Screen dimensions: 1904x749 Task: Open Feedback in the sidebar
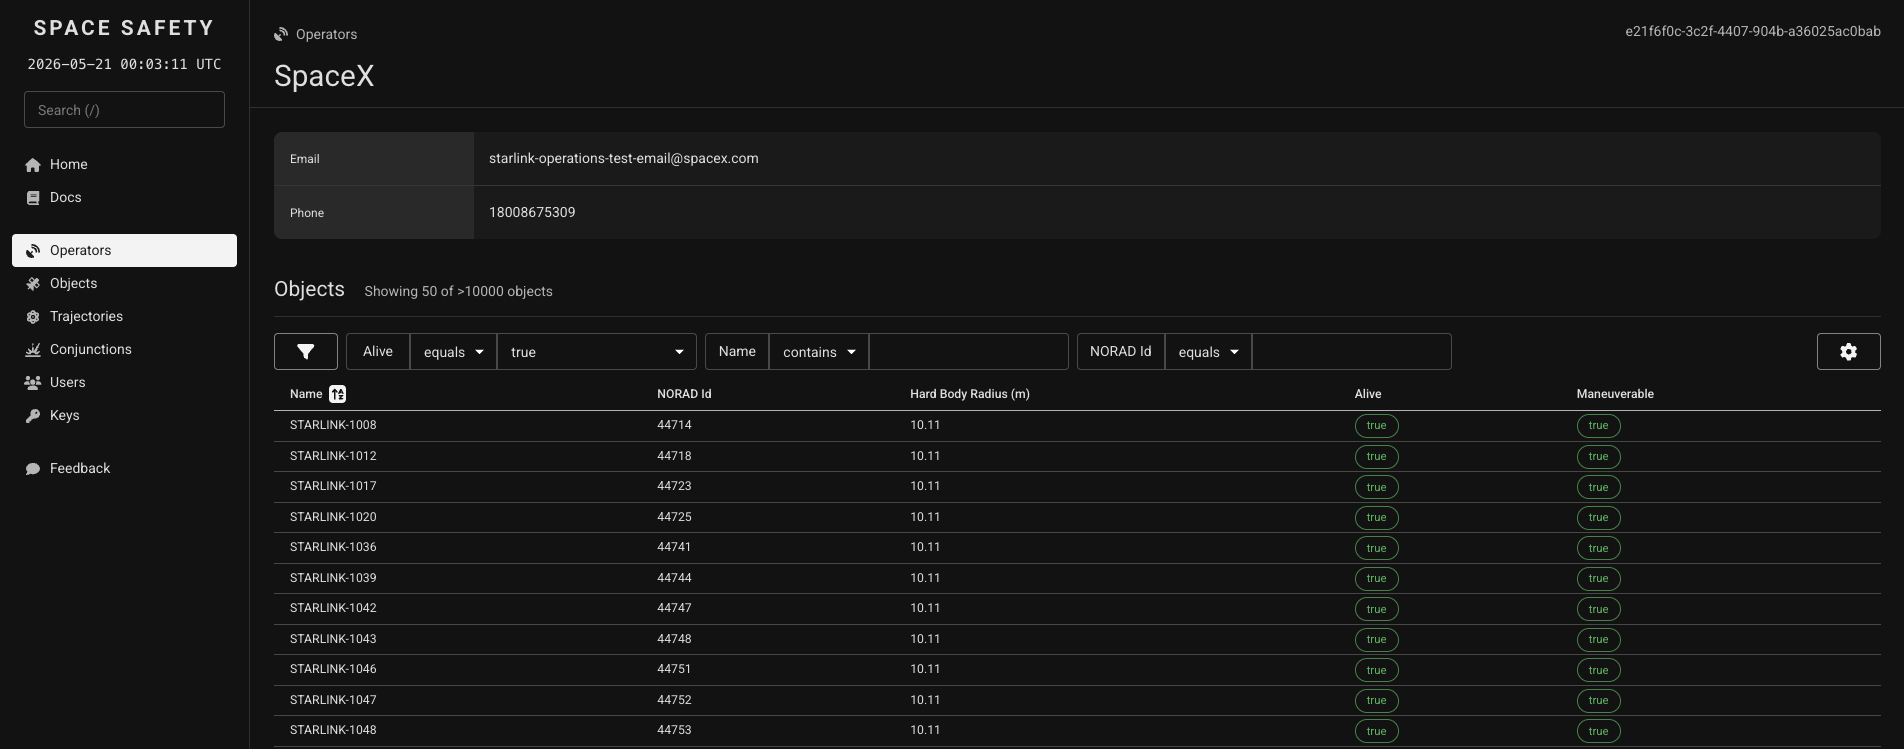tap(124, 469)
